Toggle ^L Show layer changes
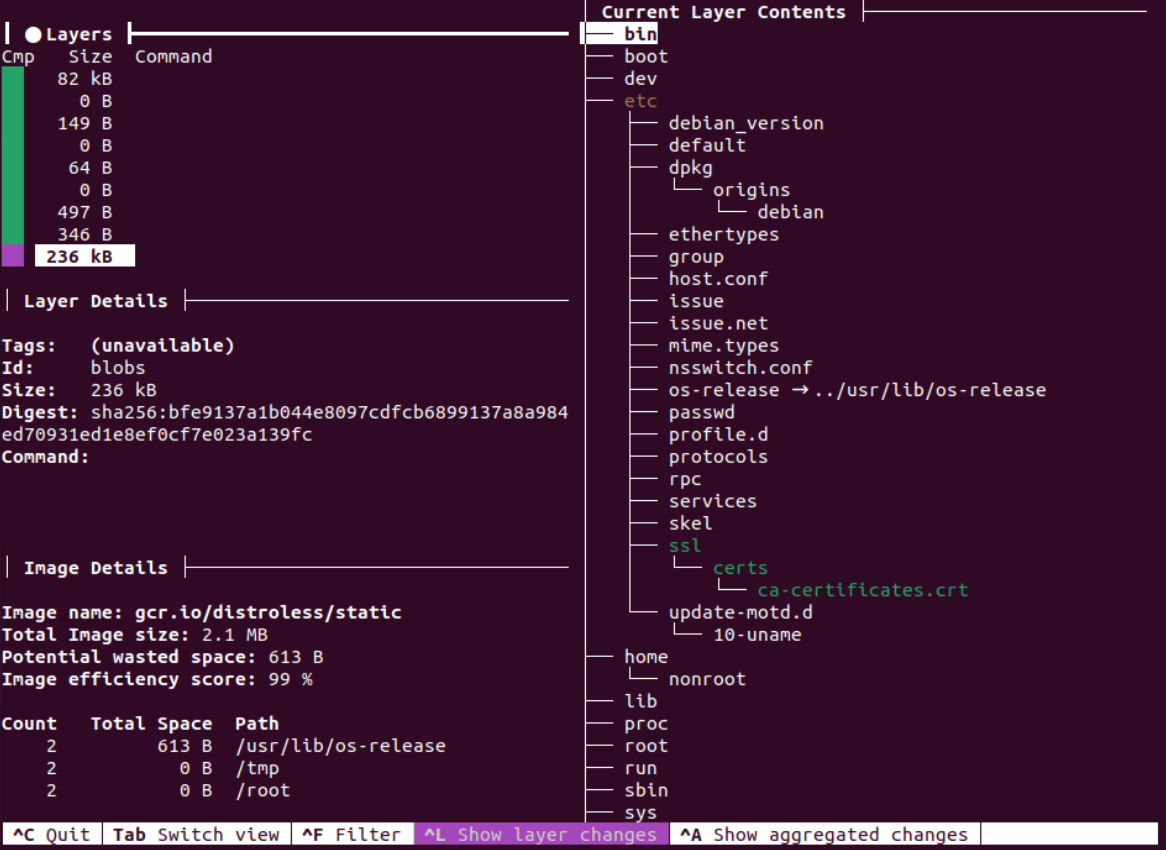 tap(541, 835)
